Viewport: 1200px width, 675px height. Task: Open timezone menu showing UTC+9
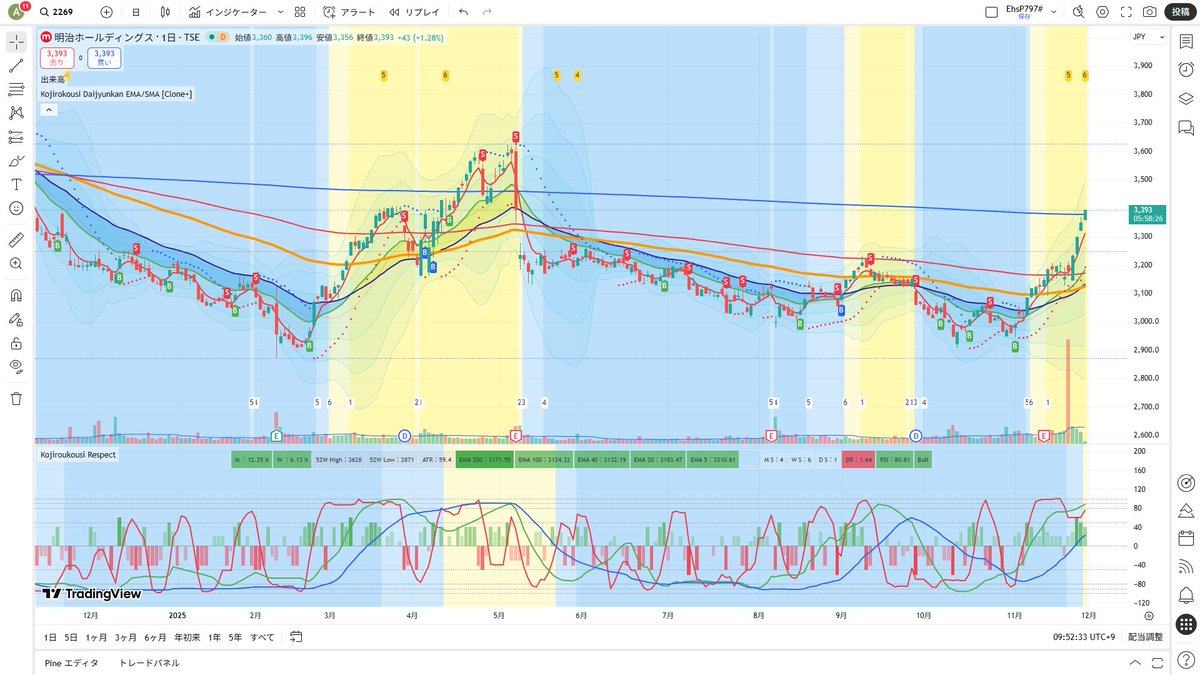click(x=1085, y=637)
